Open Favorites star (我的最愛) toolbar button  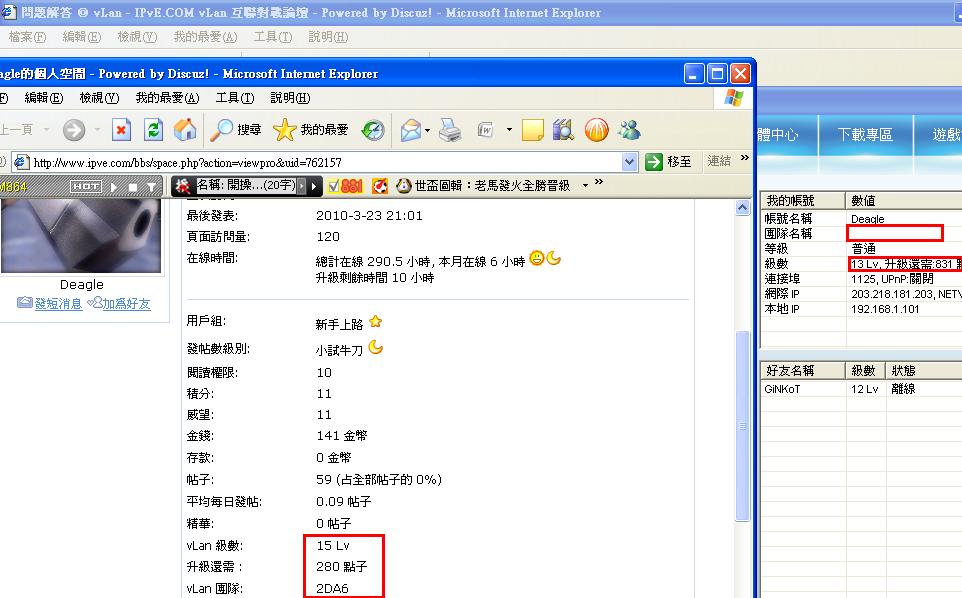[310, 130]
